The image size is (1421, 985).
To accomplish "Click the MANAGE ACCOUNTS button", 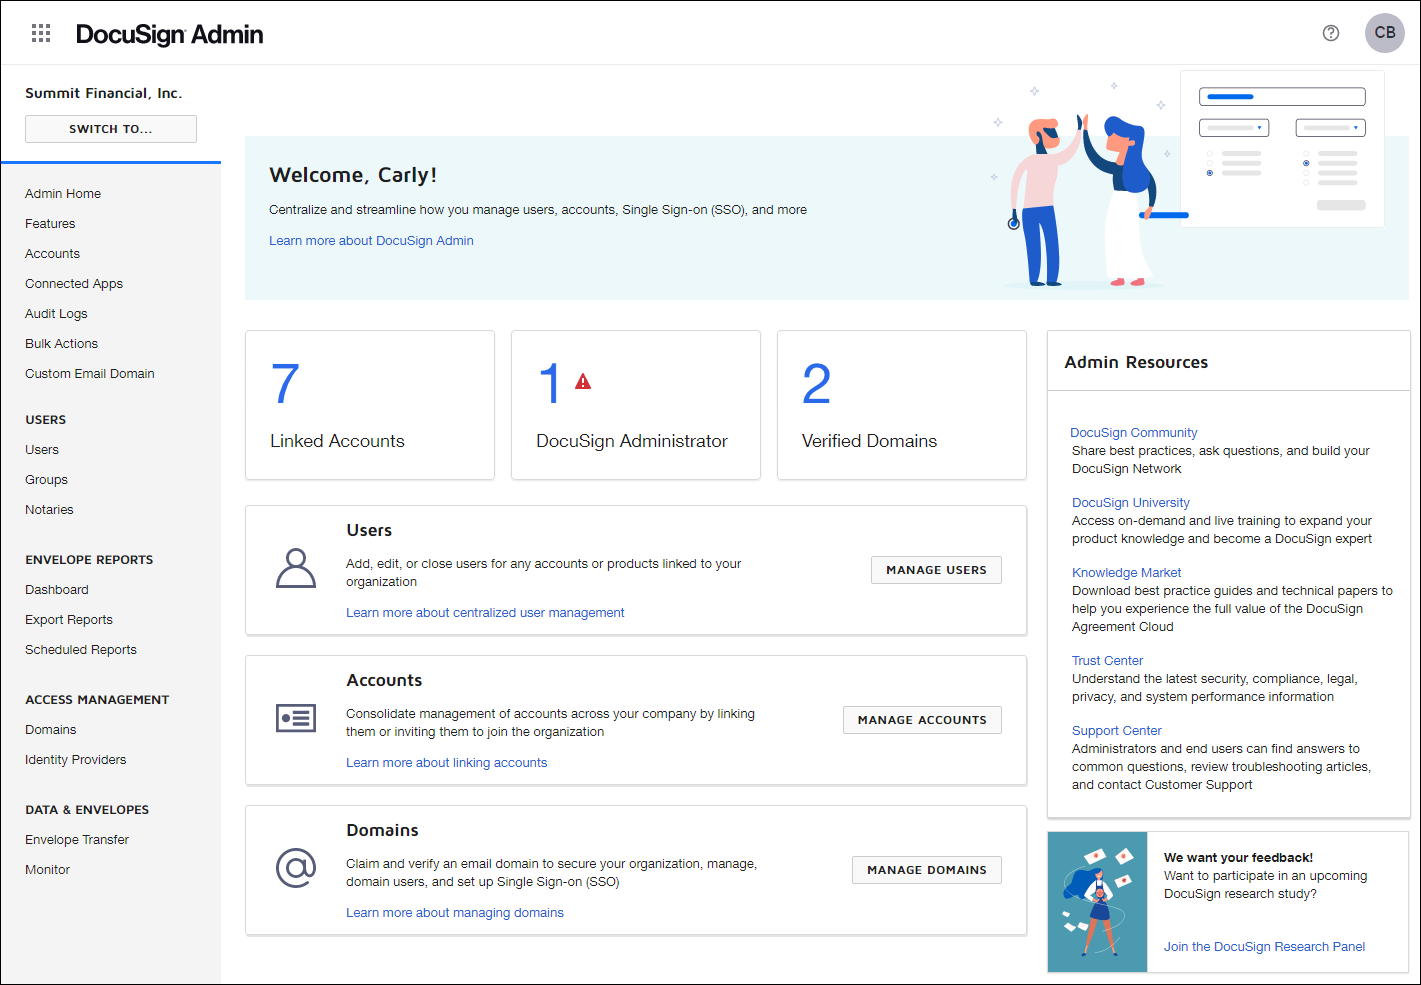I will (922, 720).
